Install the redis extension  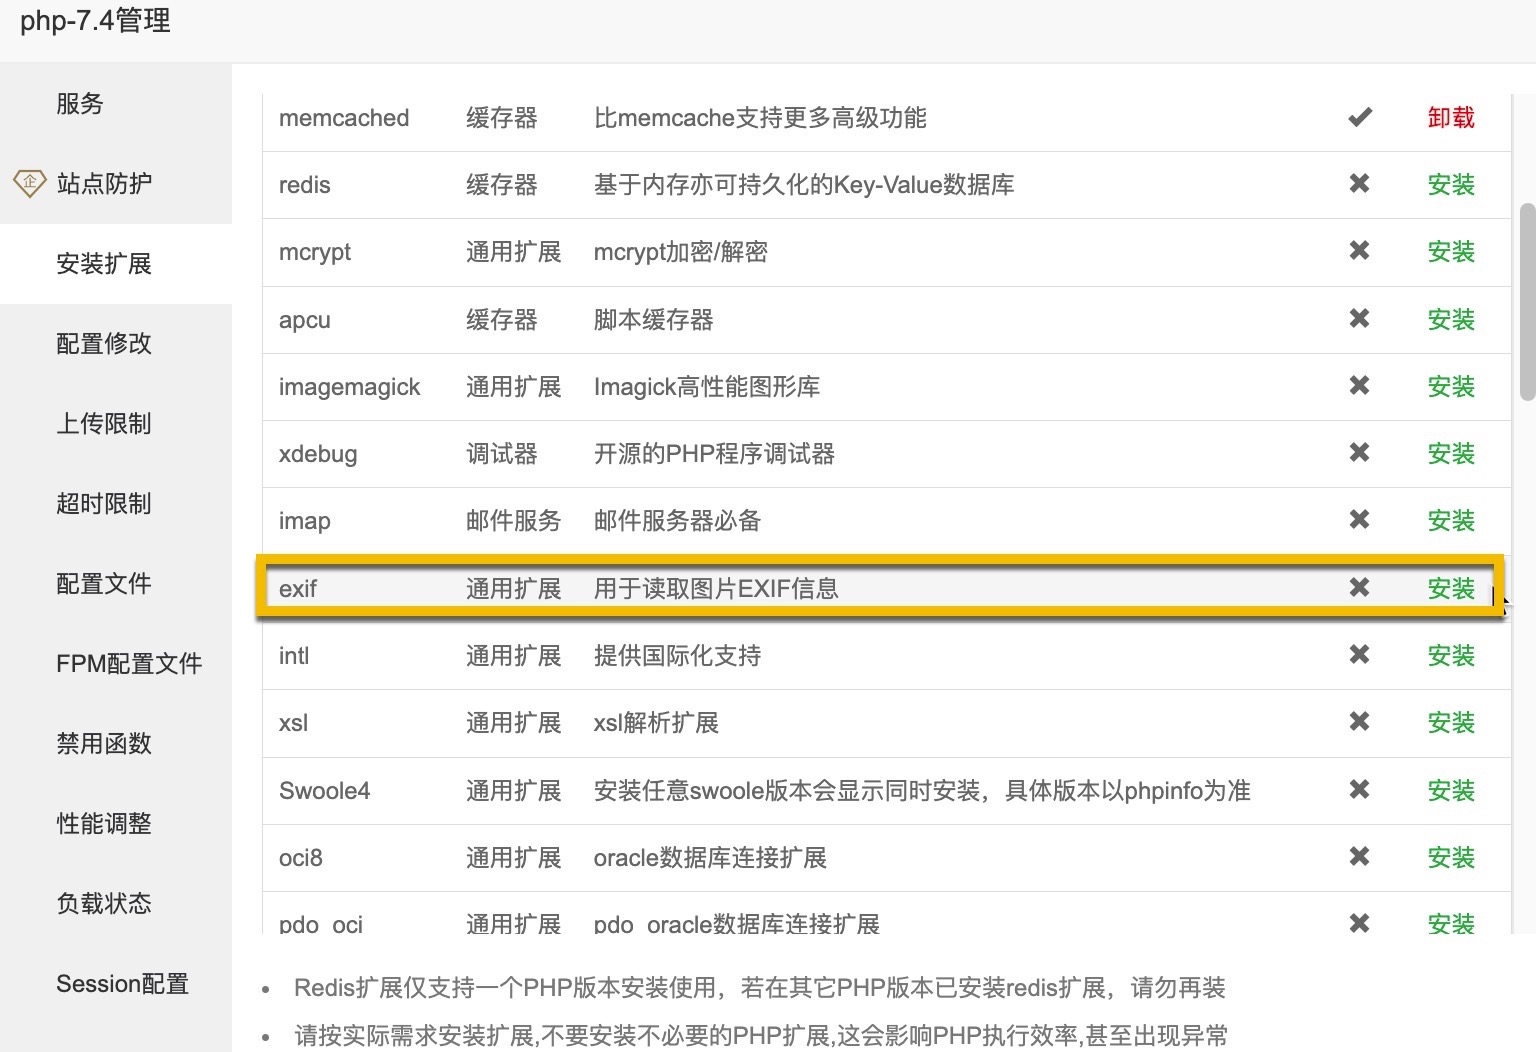point(1451,185)
